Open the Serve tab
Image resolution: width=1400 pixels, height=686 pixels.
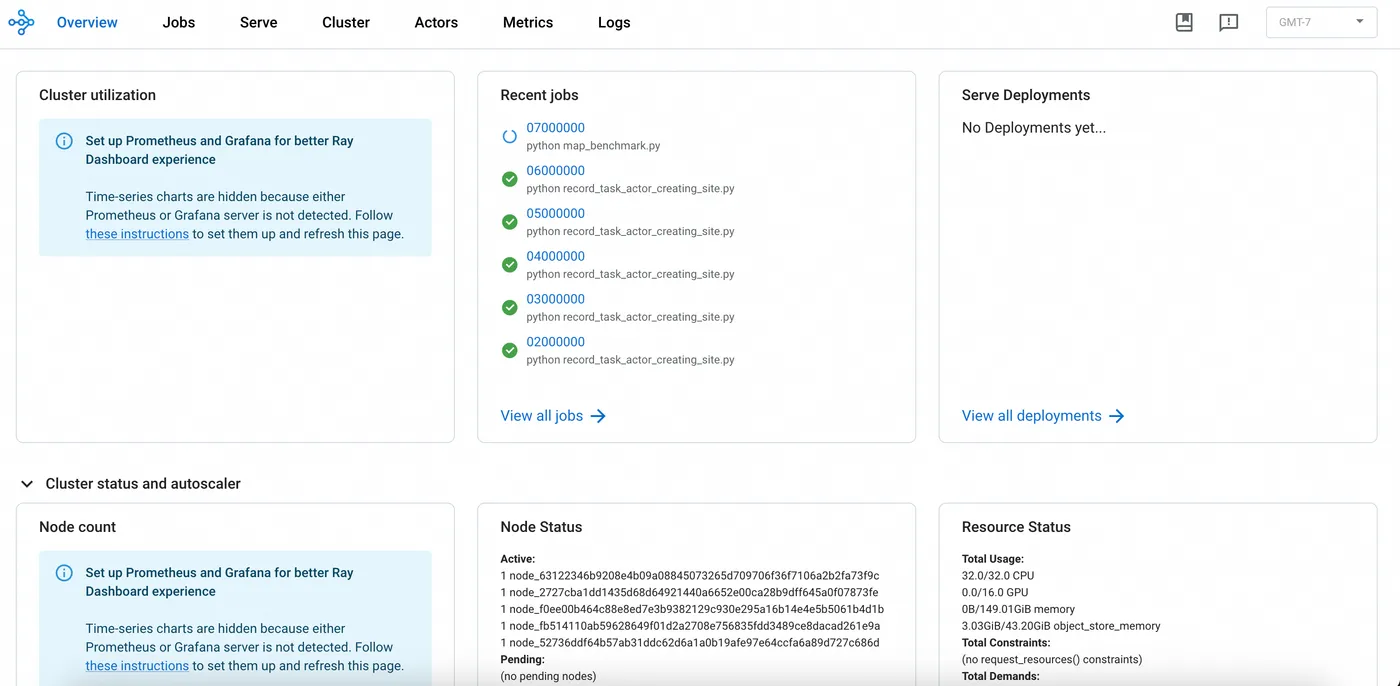pyautogui.click(x=259, y=22)
